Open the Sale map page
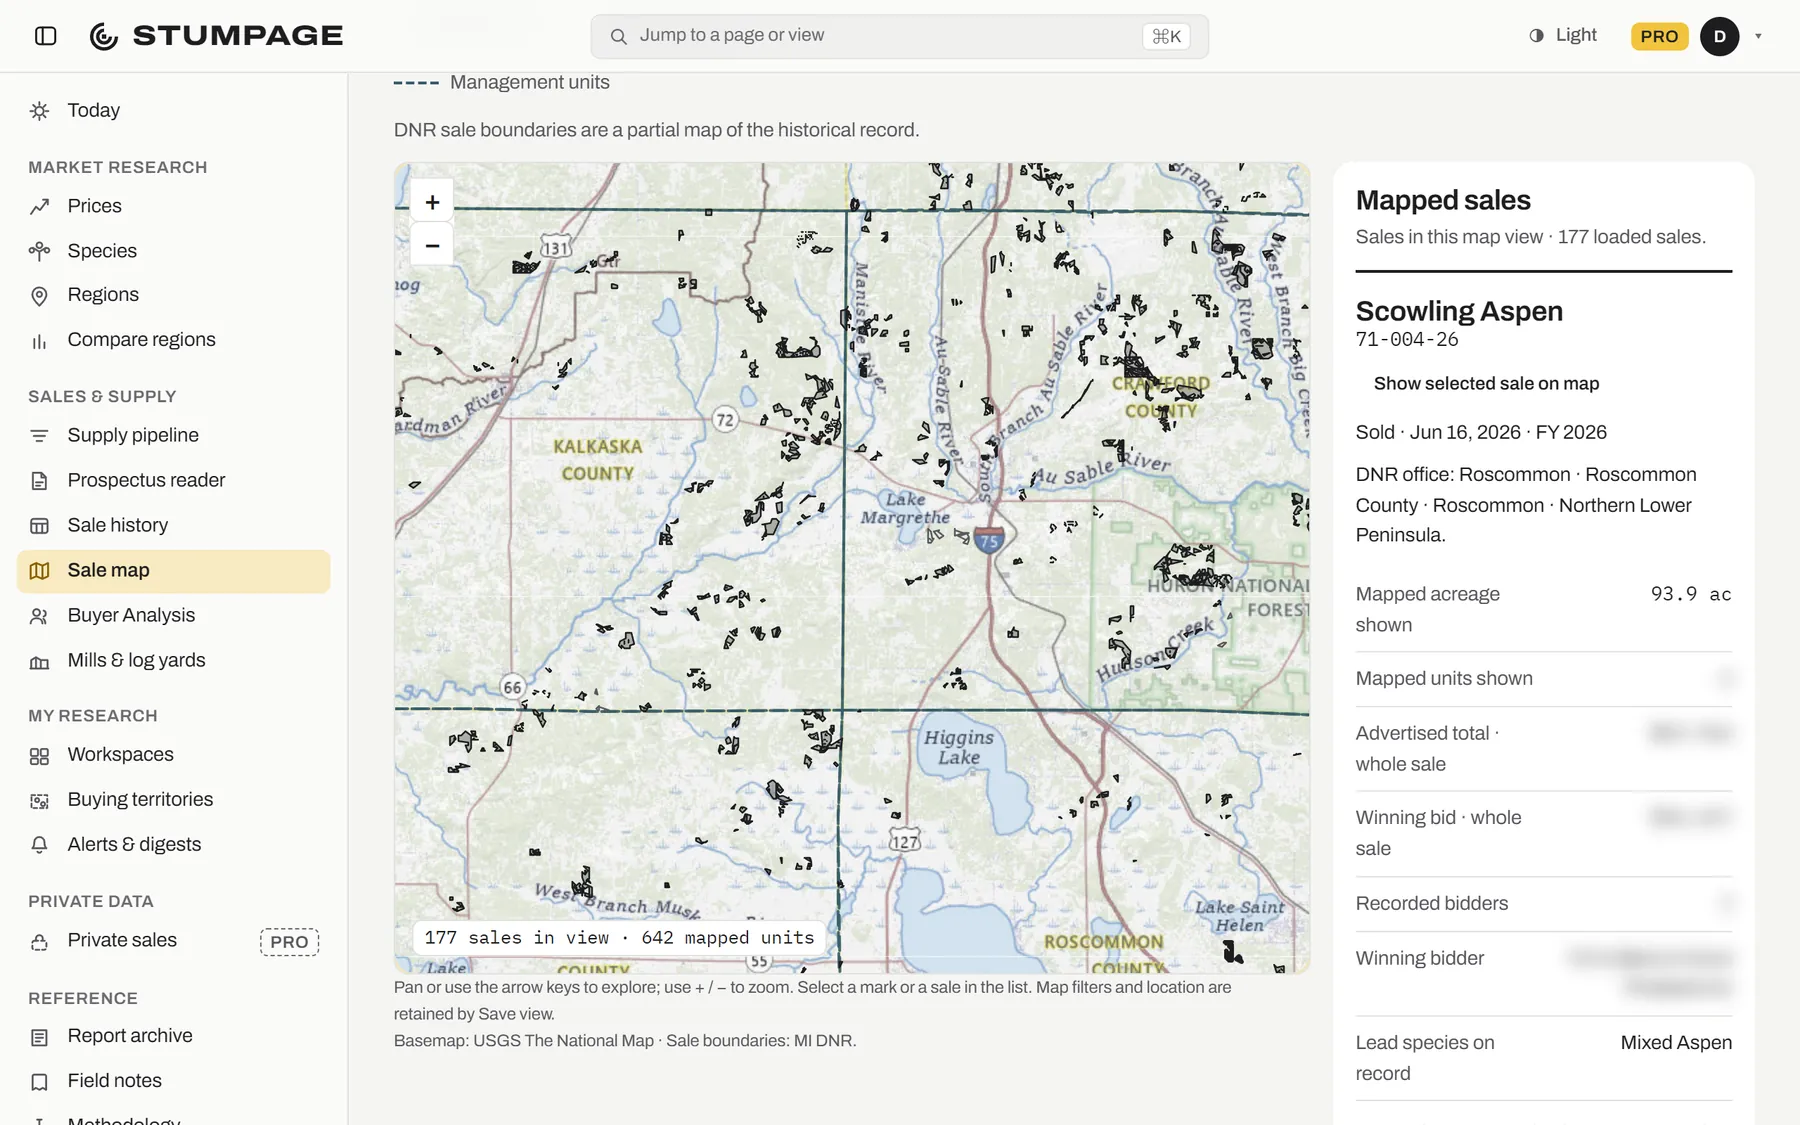This screenshot has height=1125, width=1800. point(174,571)
